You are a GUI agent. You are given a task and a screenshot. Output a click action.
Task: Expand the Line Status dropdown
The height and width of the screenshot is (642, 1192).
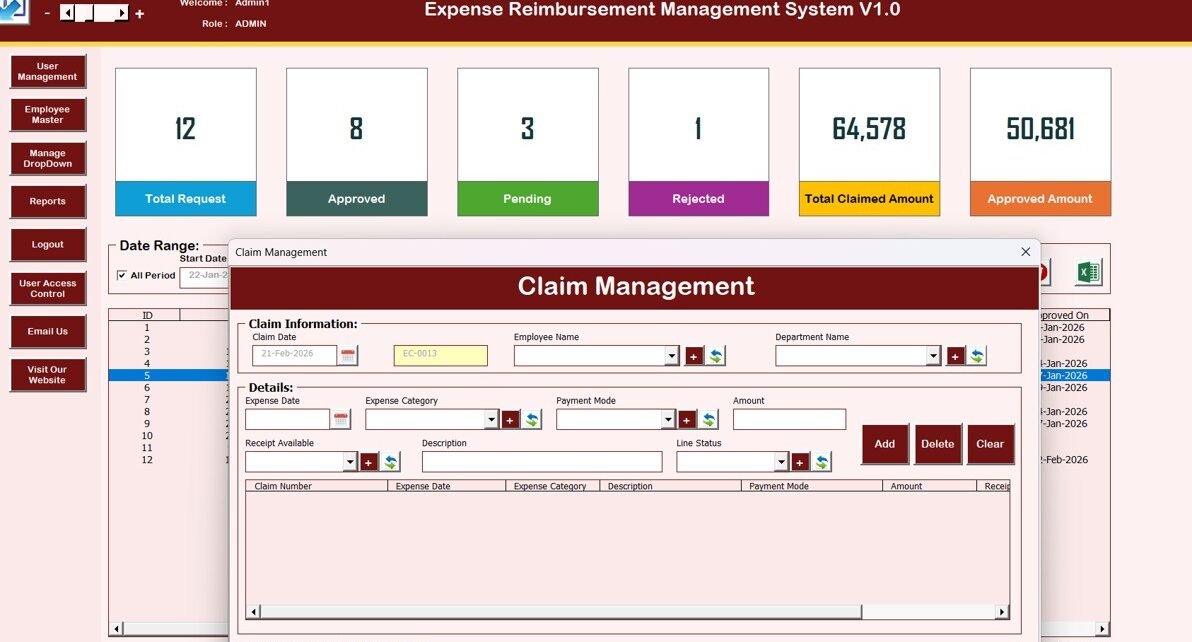pos(781,462)
